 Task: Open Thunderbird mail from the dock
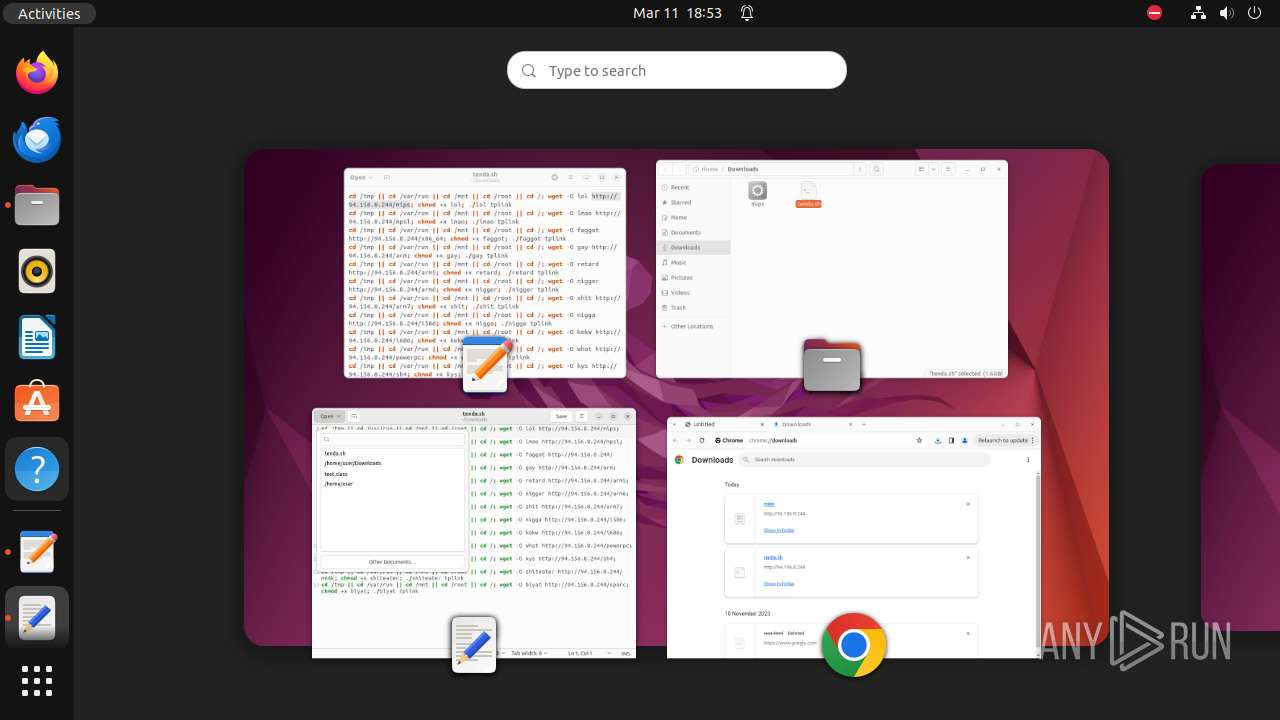(37, 139)
